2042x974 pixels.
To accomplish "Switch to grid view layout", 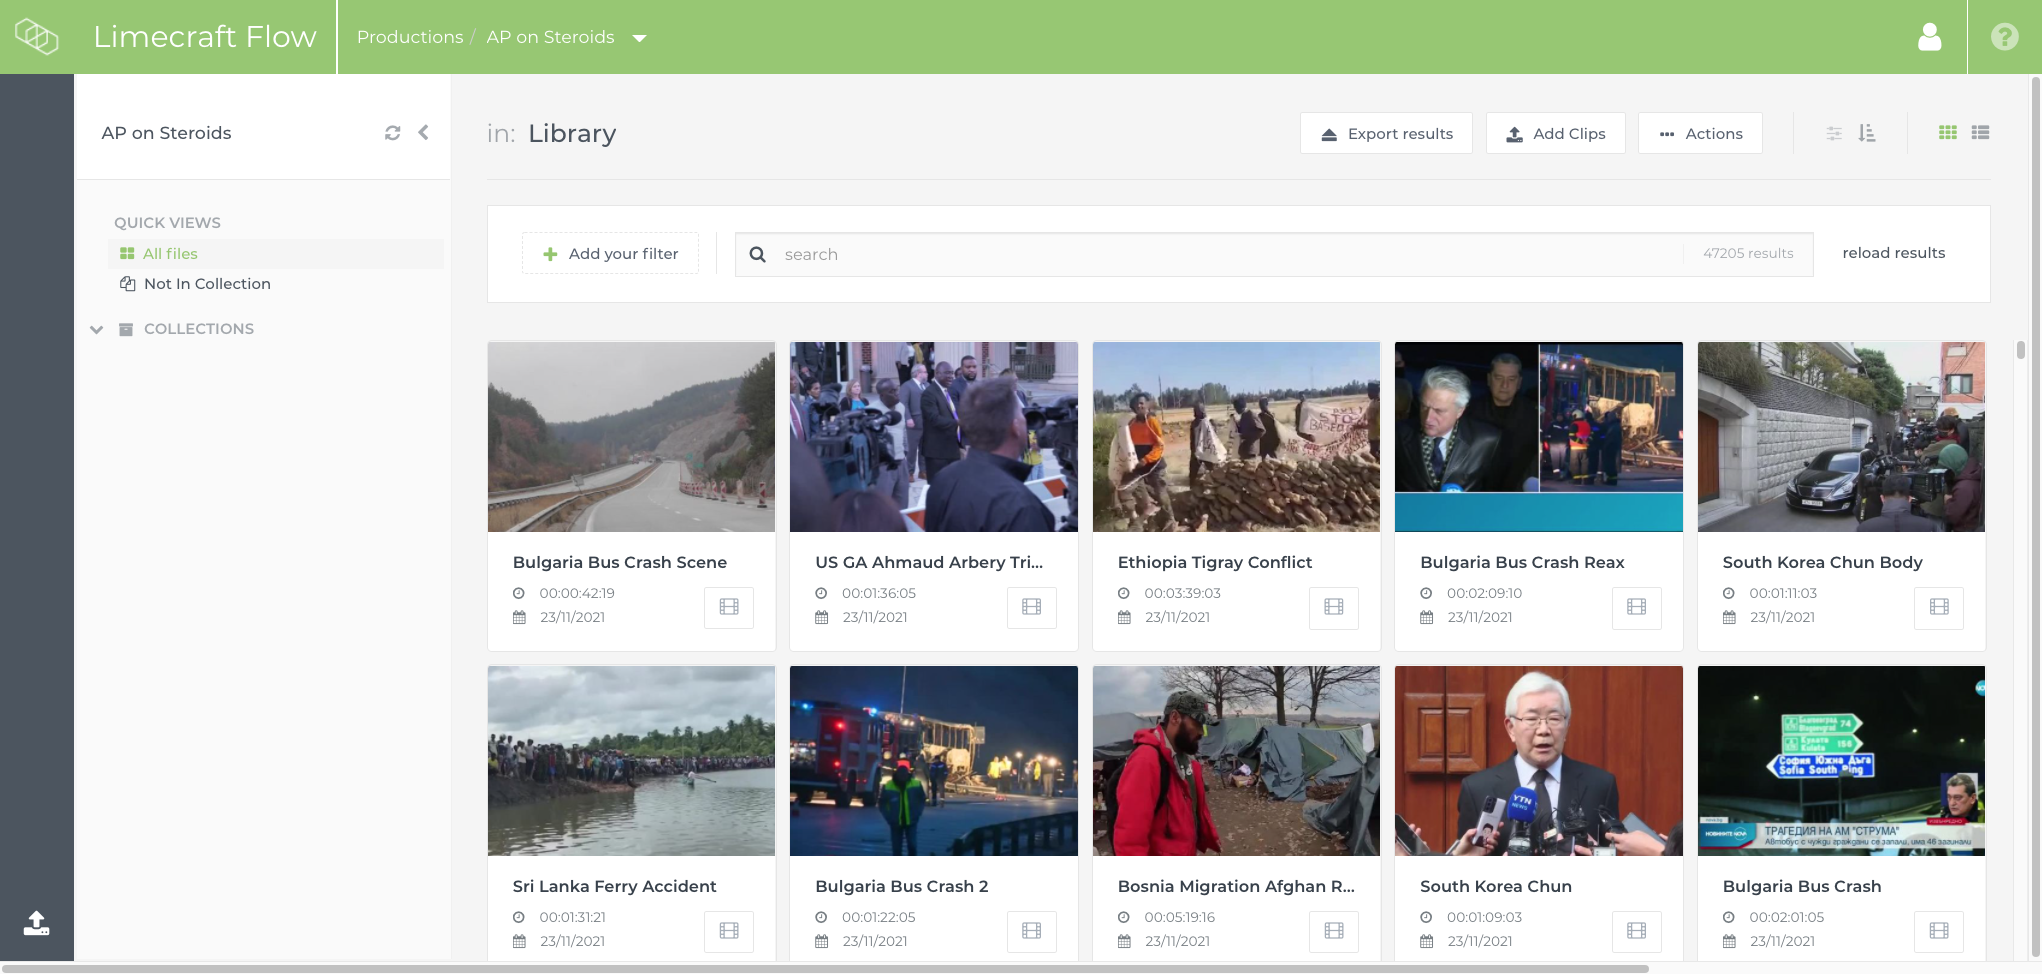I will pyautogui.click(x=1947, y=133).
